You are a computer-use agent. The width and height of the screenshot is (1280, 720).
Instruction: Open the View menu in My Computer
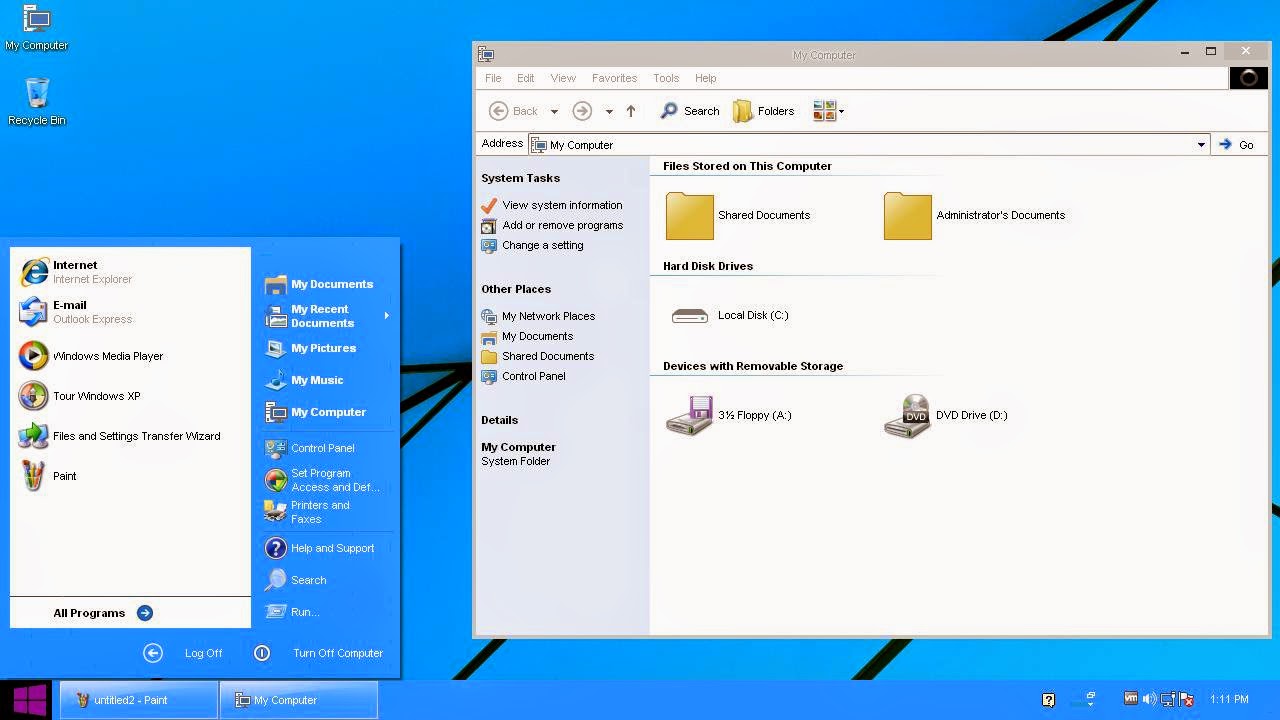coord(563,78)
